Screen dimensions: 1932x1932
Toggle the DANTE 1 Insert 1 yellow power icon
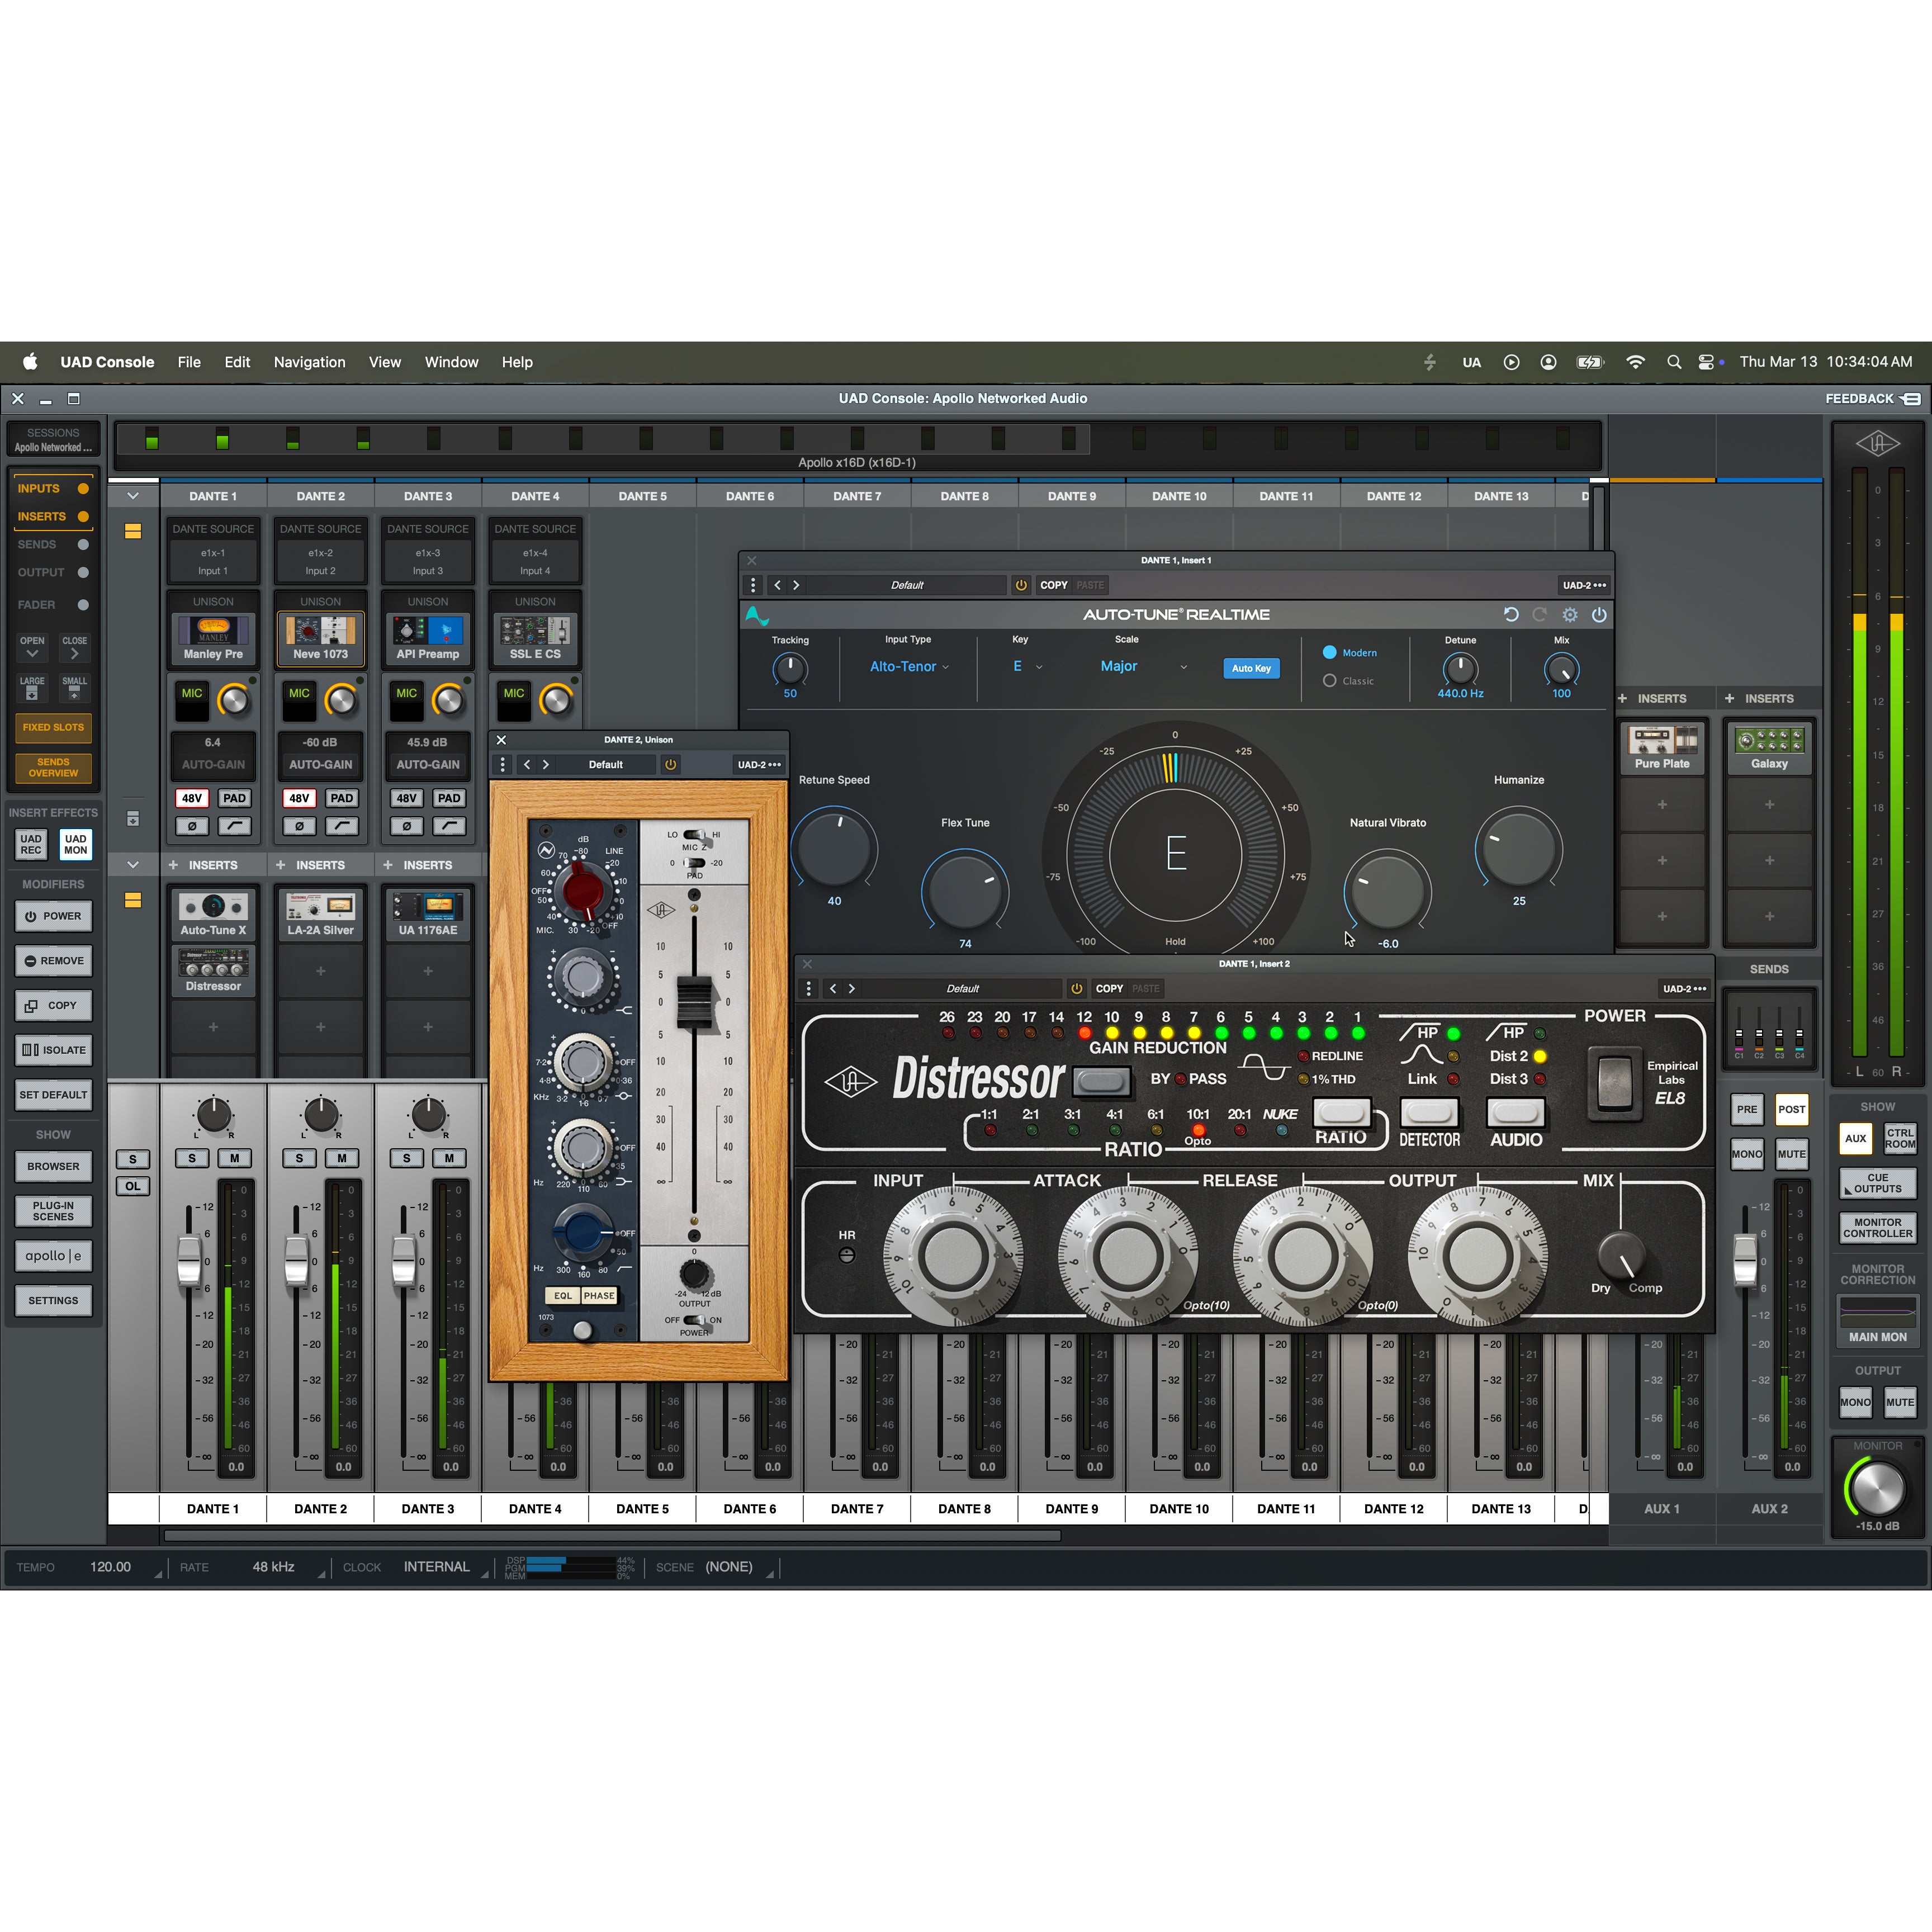(x=1021, y=585)
